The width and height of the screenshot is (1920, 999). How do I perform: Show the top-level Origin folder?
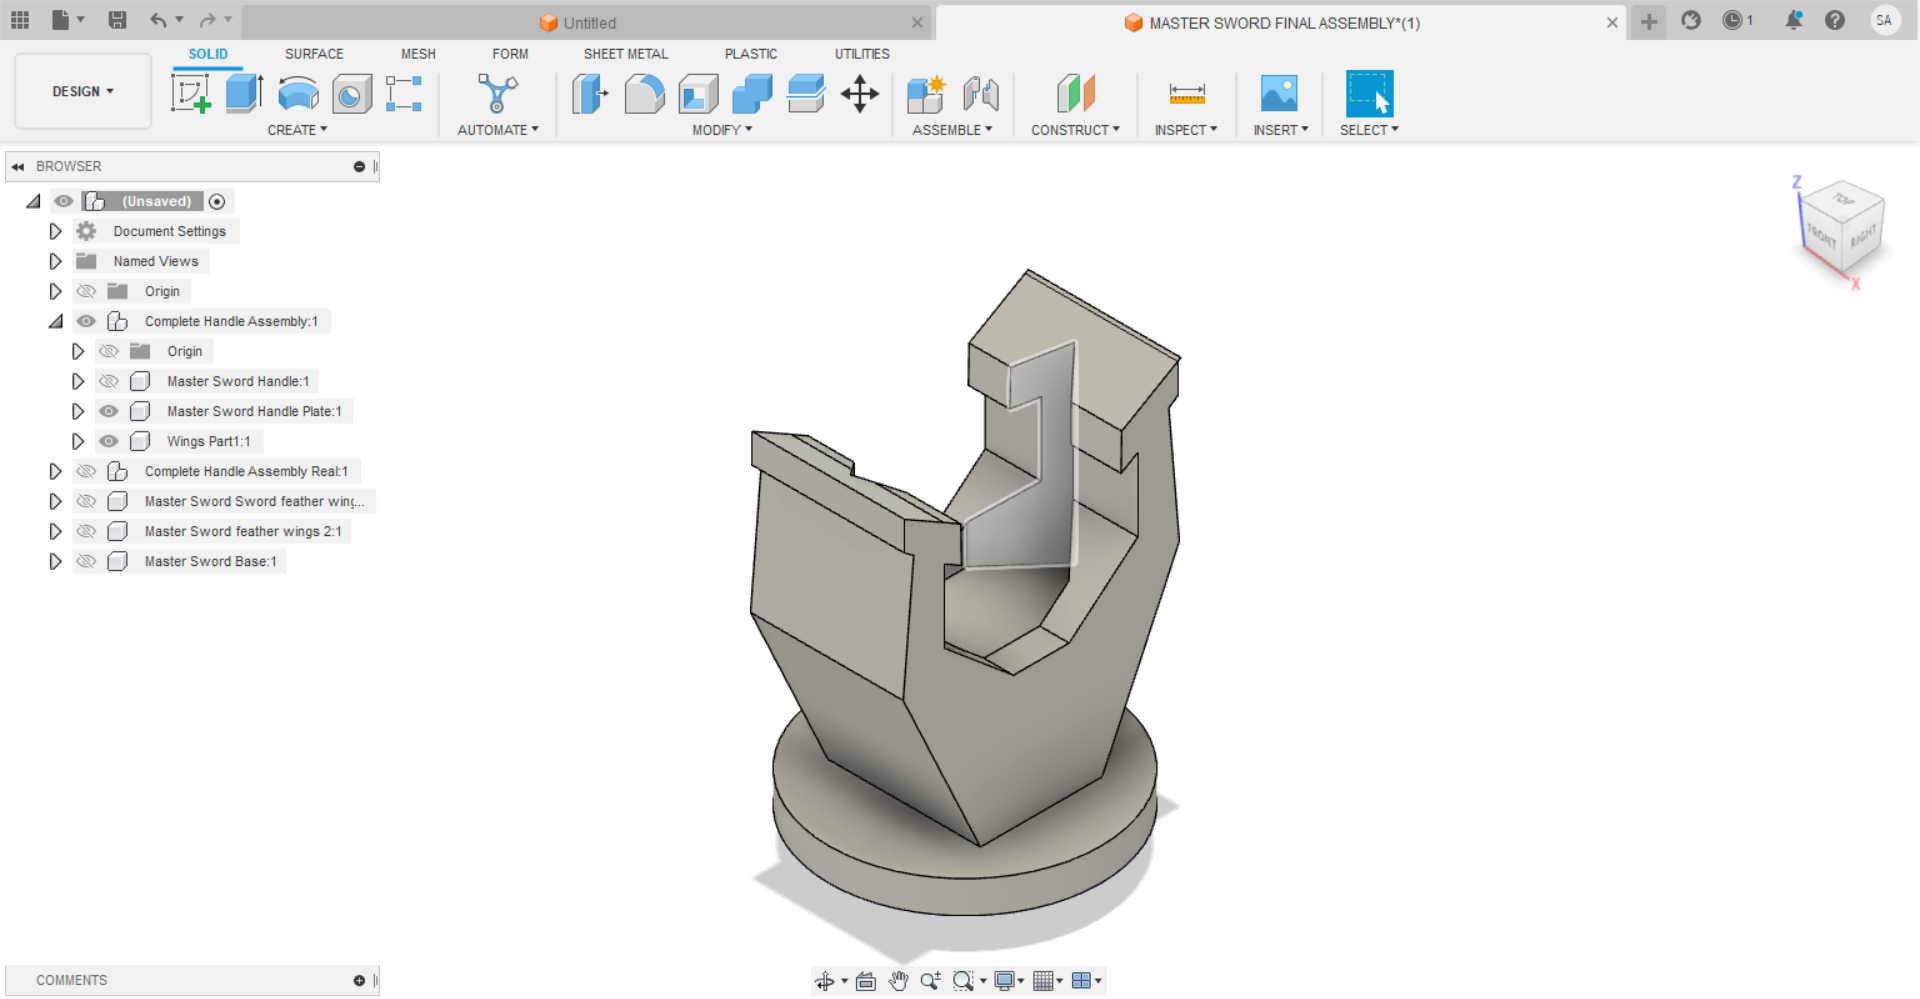pyautogui.click(x=87, y=291)
